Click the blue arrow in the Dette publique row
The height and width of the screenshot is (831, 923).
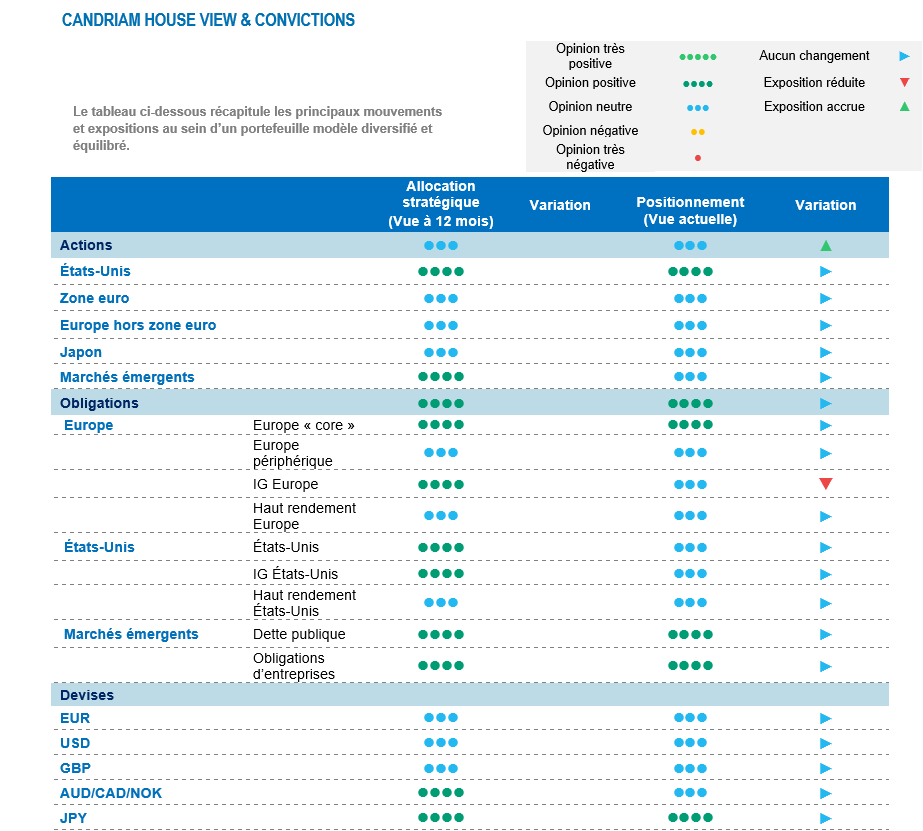point(825,634)
